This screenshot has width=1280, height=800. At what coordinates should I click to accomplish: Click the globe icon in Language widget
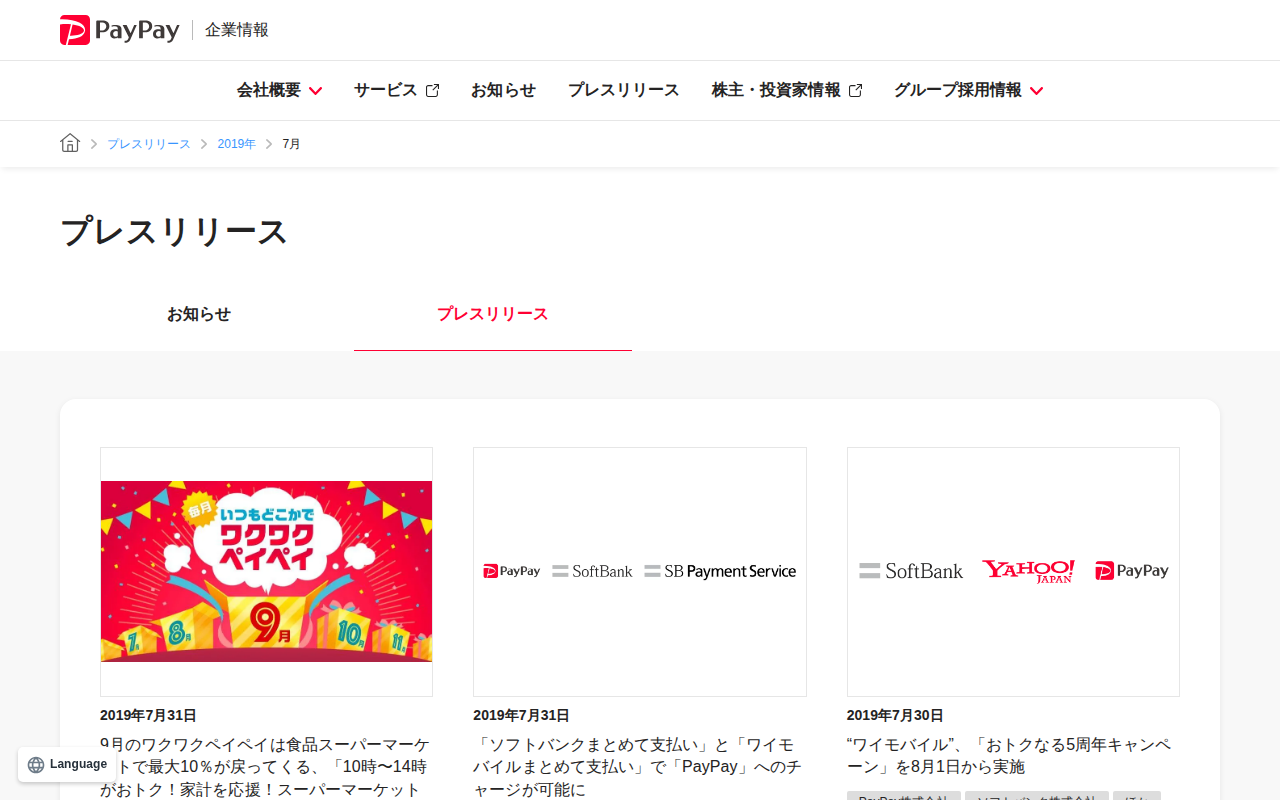(36, 765)
